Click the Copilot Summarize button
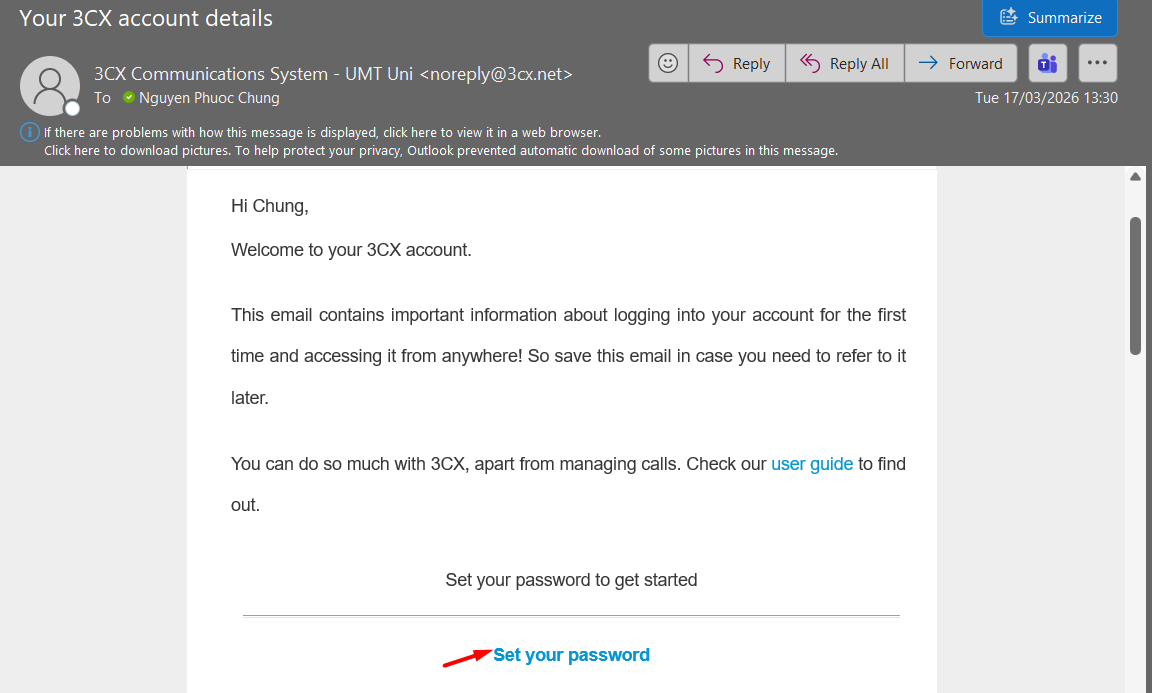 click(x=1050, y=17)
